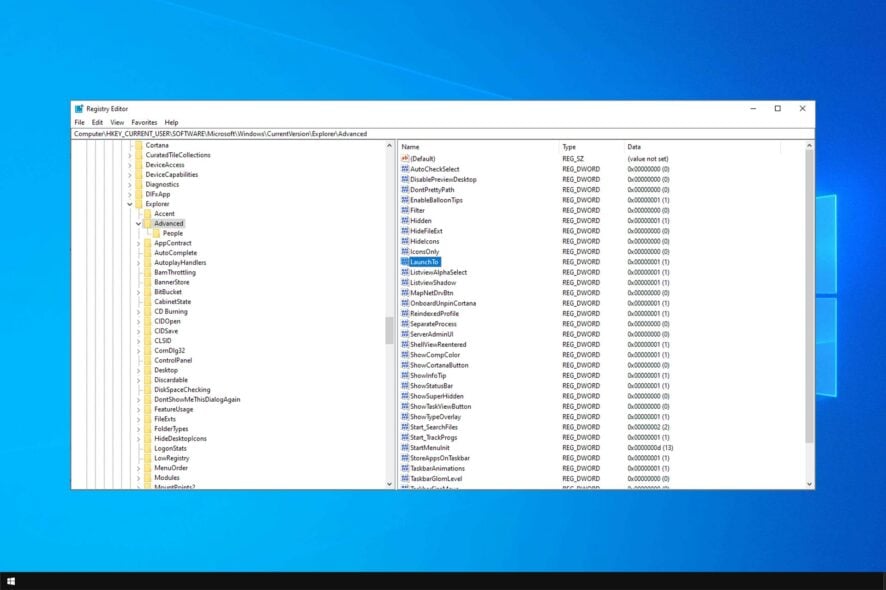Click the TaskbarAnimations DWORD icon

pos(405,468)
